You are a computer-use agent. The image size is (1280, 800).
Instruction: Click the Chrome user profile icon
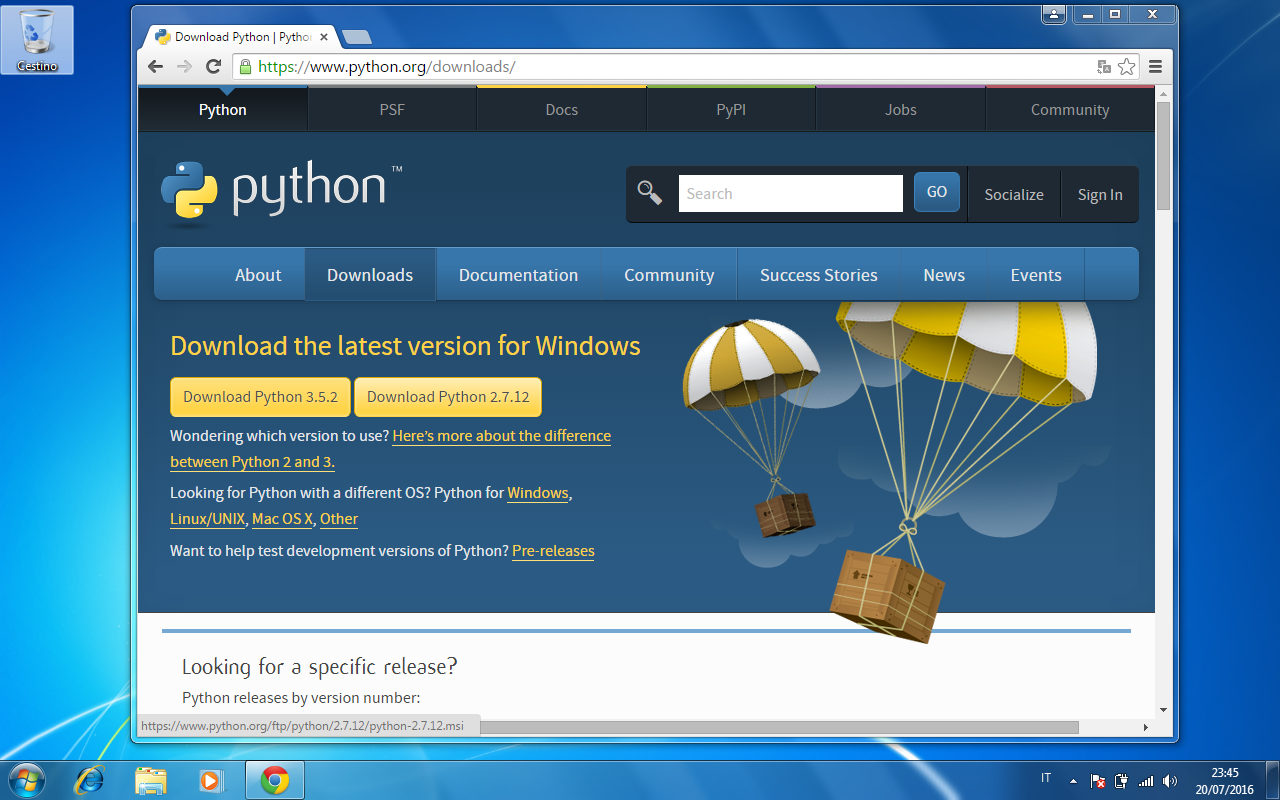click(1054, 14)
